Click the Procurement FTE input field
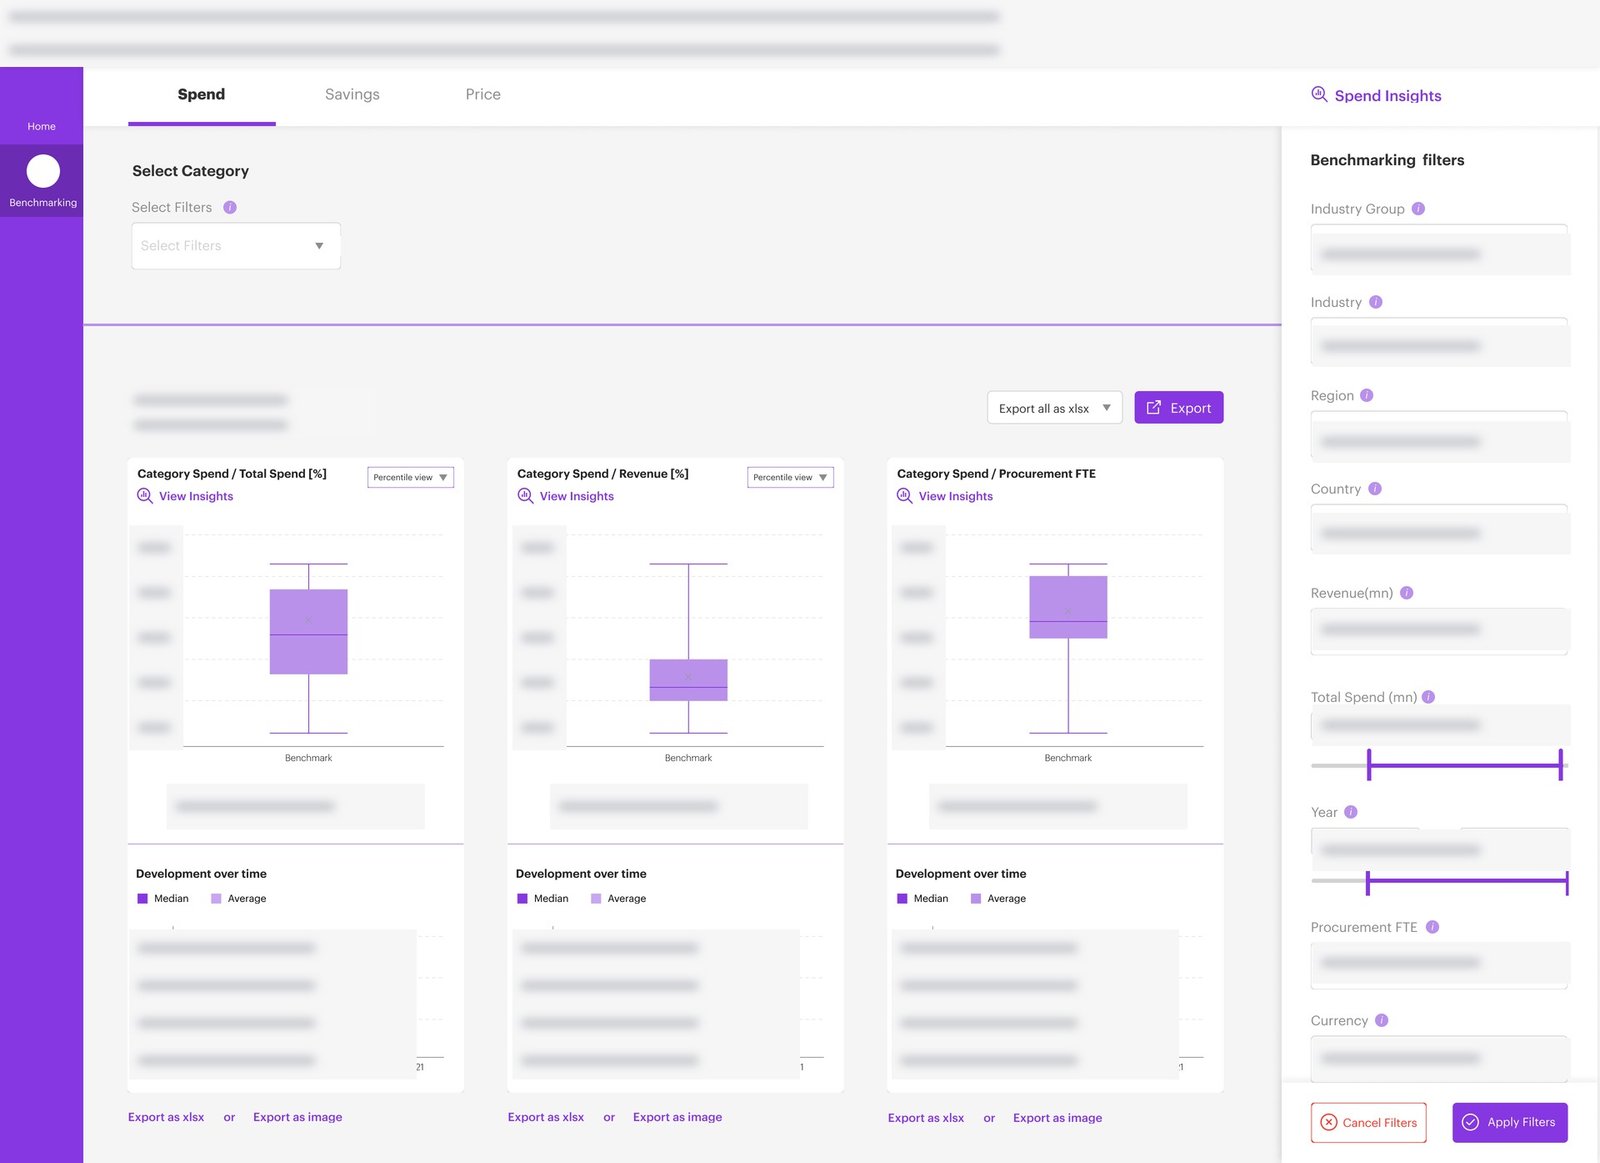 pos(1440,965)
